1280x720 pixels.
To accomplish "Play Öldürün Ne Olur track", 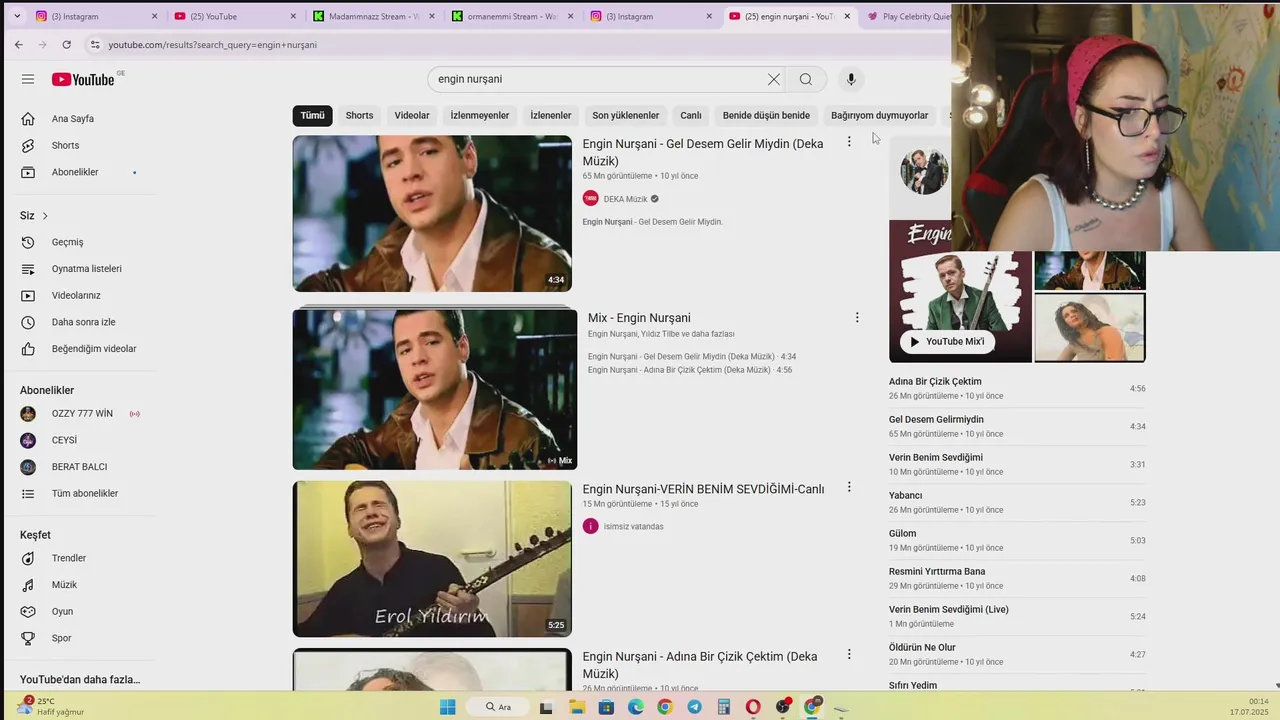I will (x=1017, y=654).
